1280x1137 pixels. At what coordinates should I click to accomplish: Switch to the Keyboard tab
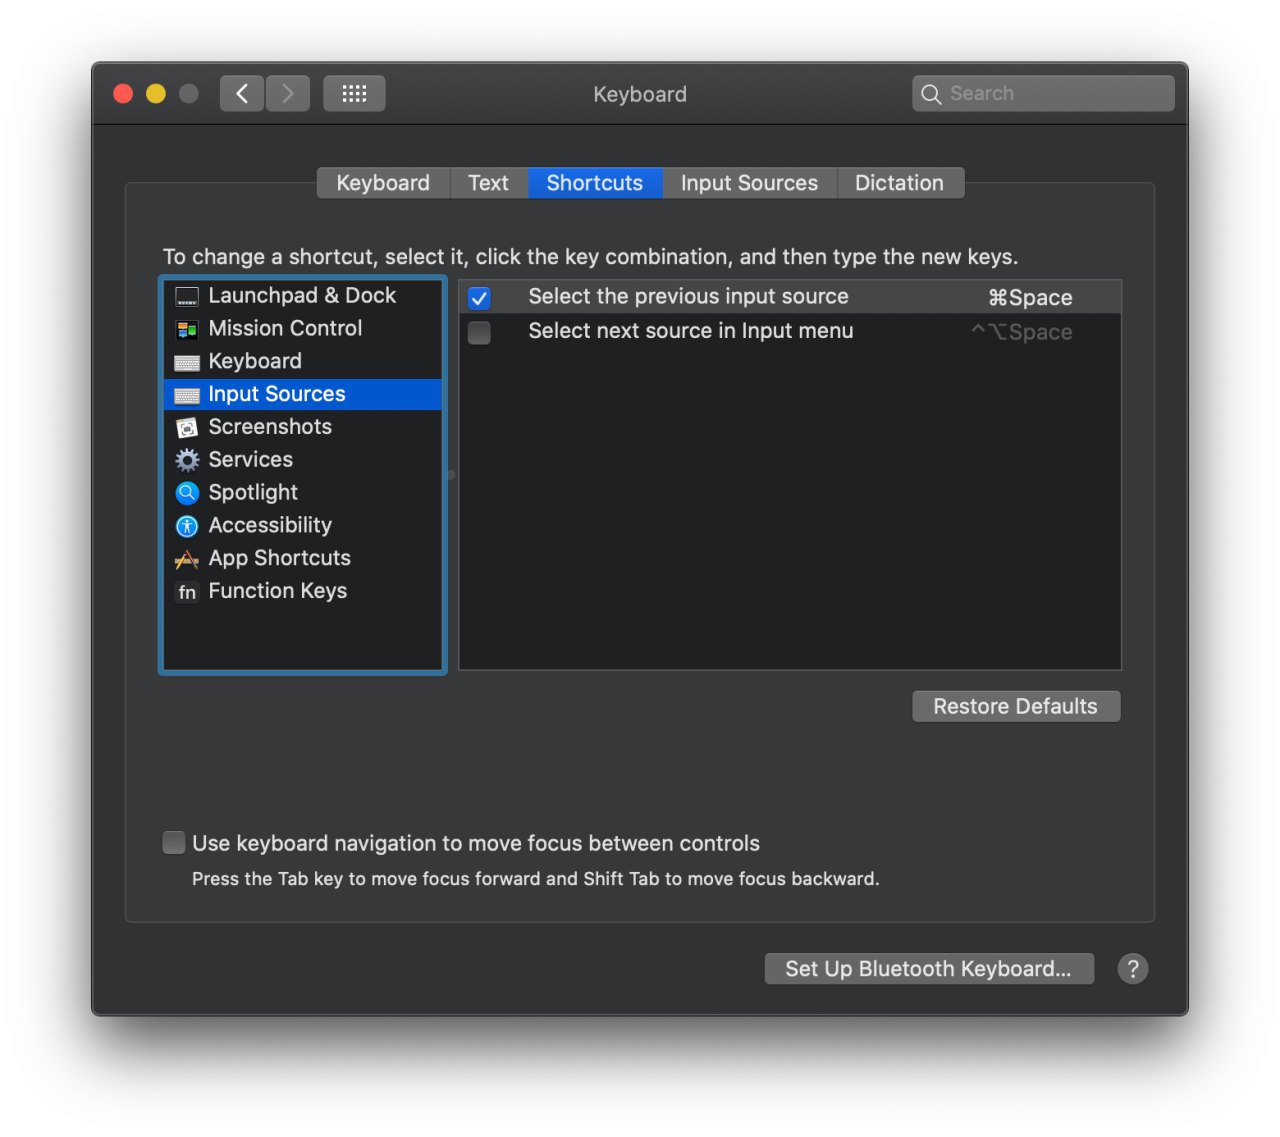click(383, 183)
